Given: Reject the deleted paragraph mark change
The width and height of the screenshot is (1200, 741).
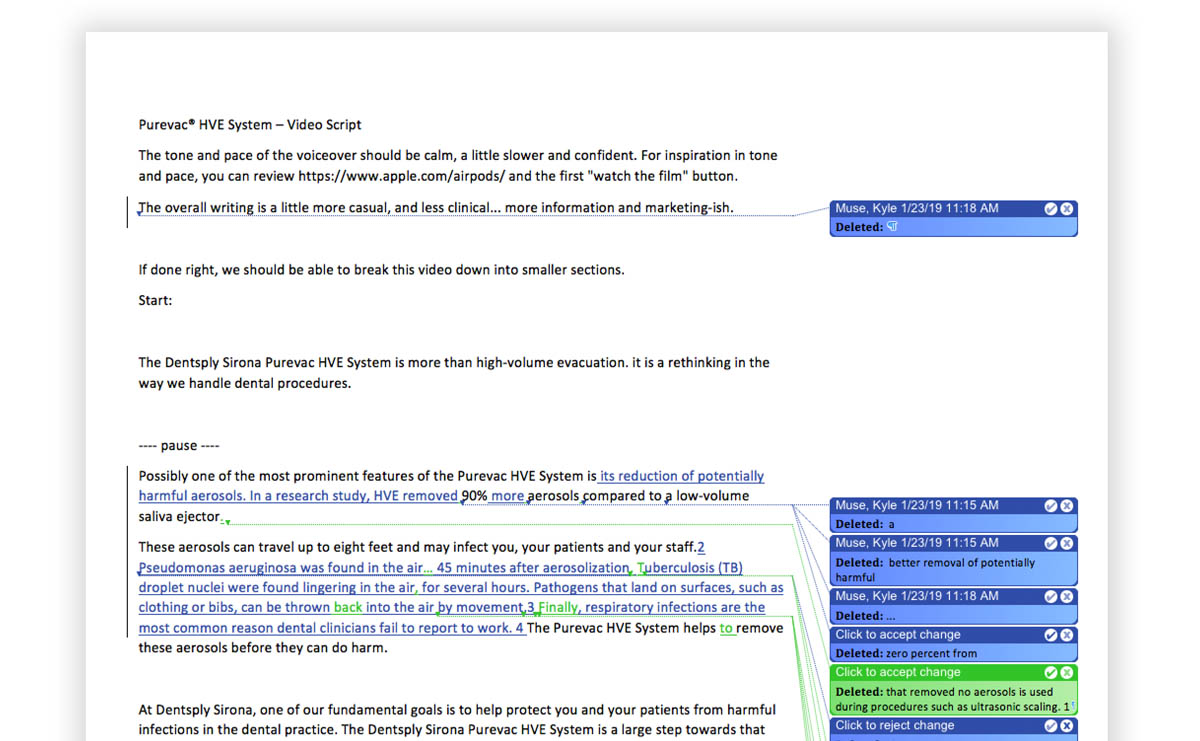Looking at the screenshot, I should click(x=1067, y=209).
